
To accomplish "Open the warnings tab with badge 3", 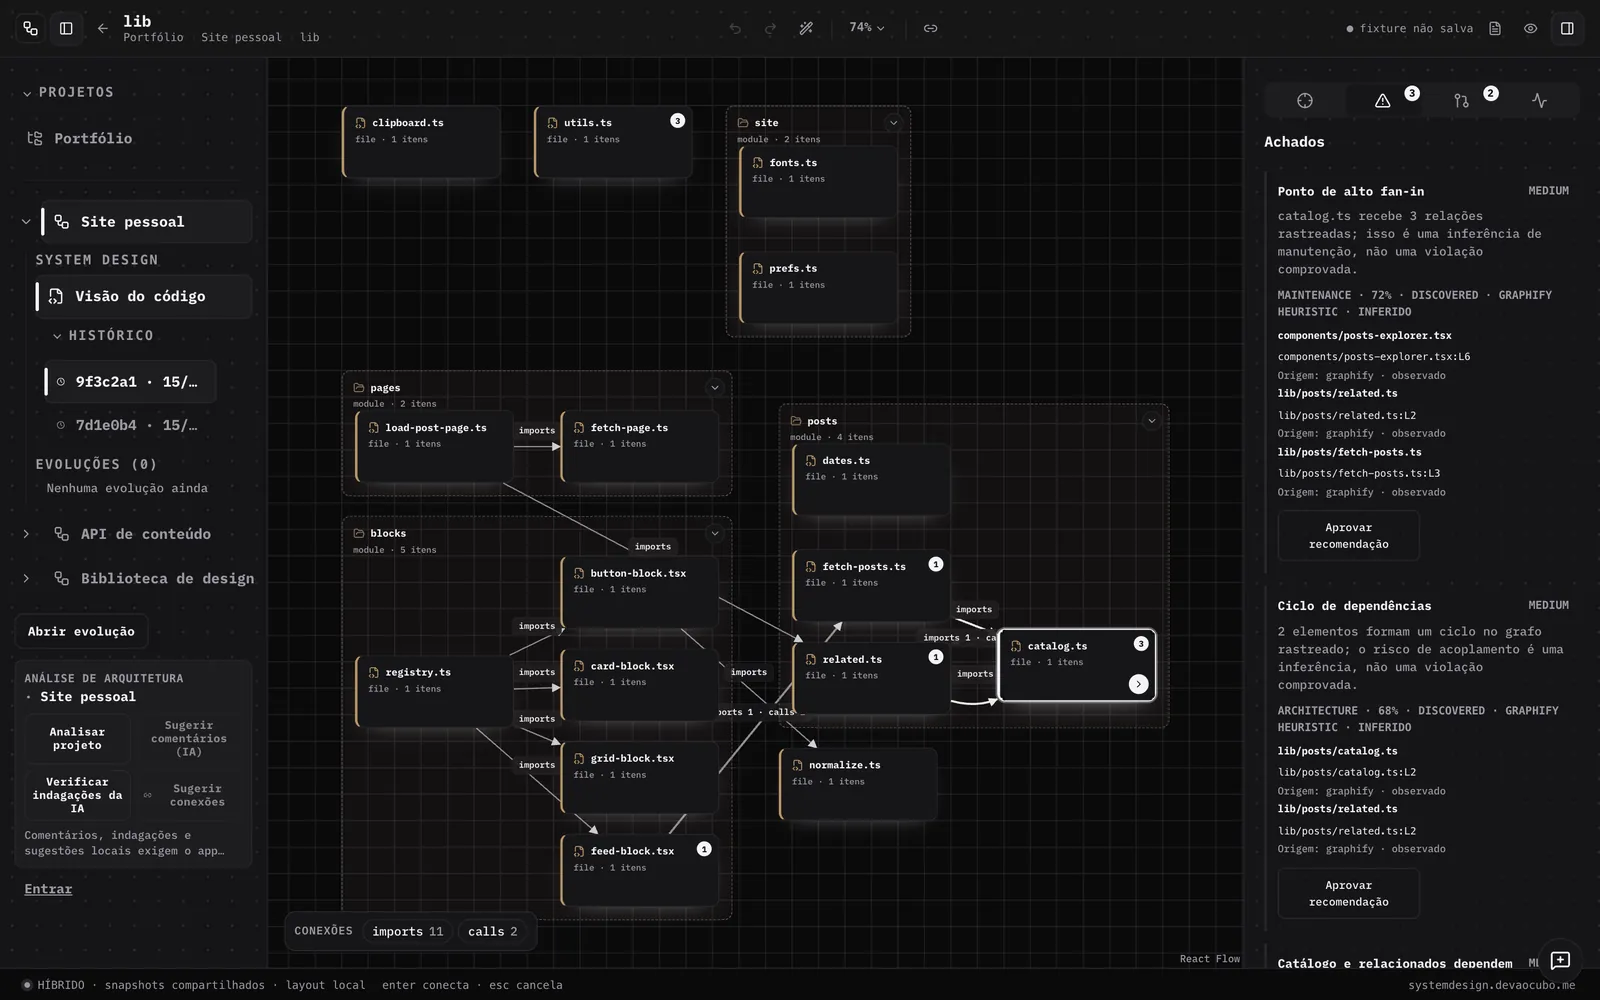I will [x=1383, y=100].
